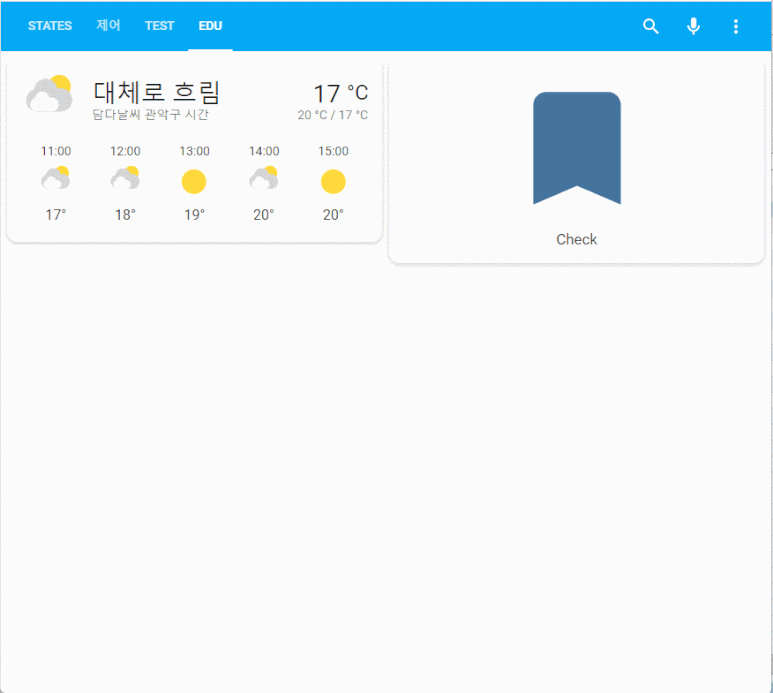The height and width of the screenshot is (693, 773).
Task: Click the blue bookmark Check icon
Action: [577, 148]
